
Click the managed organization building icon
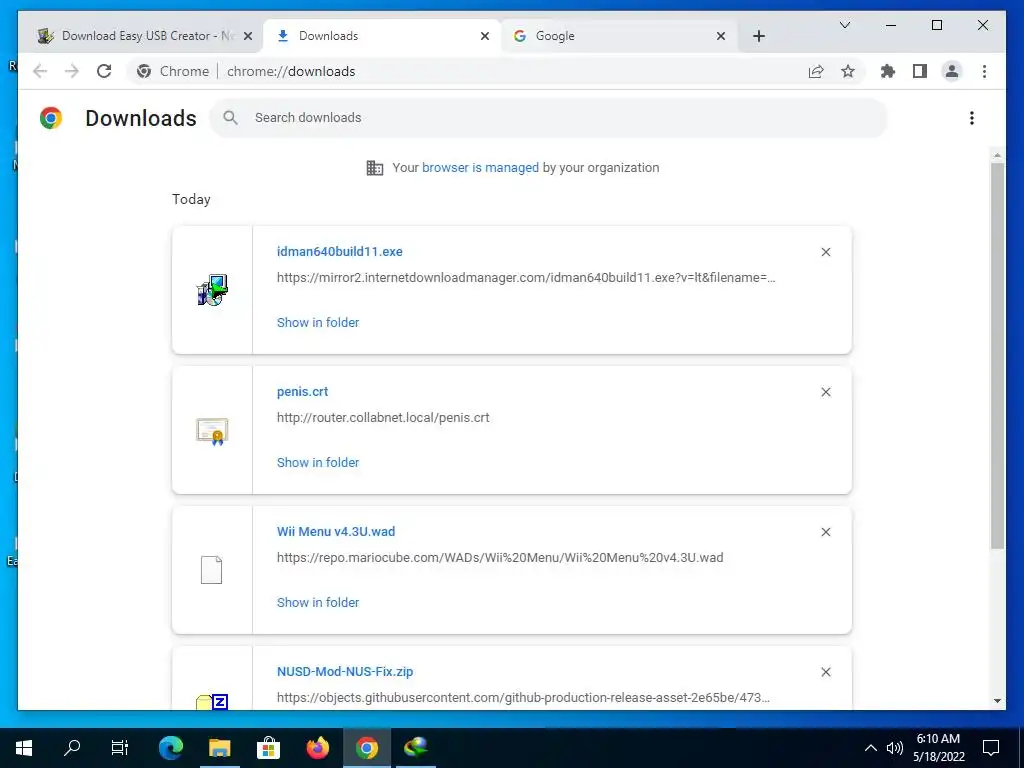(375, 168)
